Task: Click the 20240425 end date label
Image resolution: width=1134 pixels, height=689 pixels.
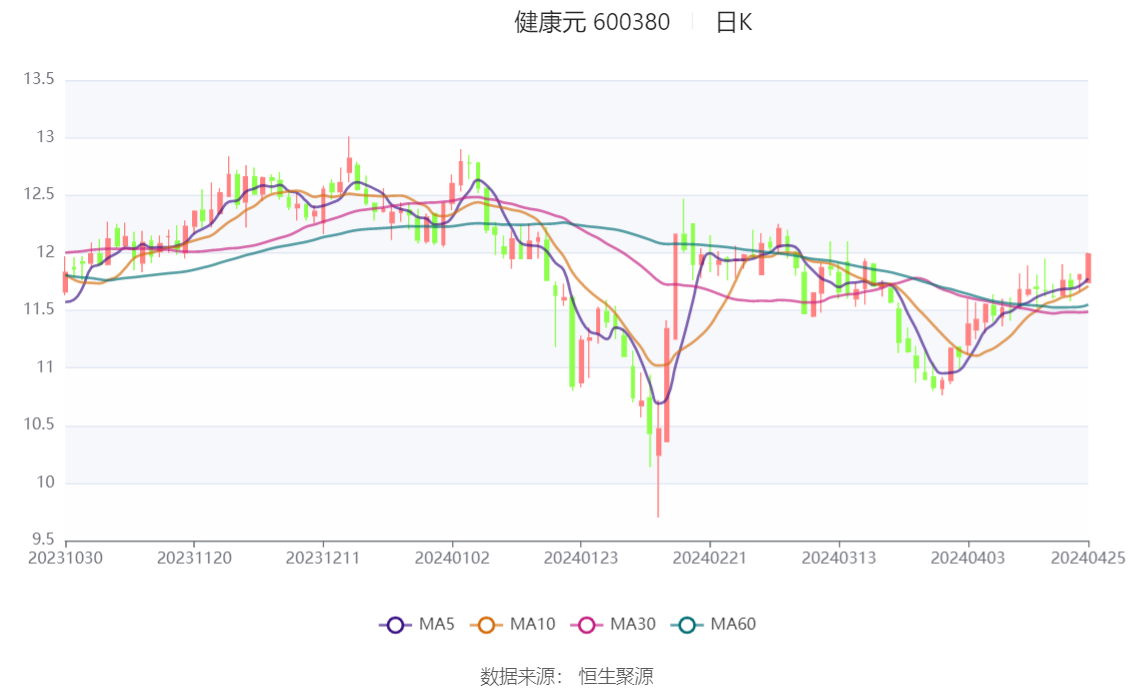Action: (1088, 558)
